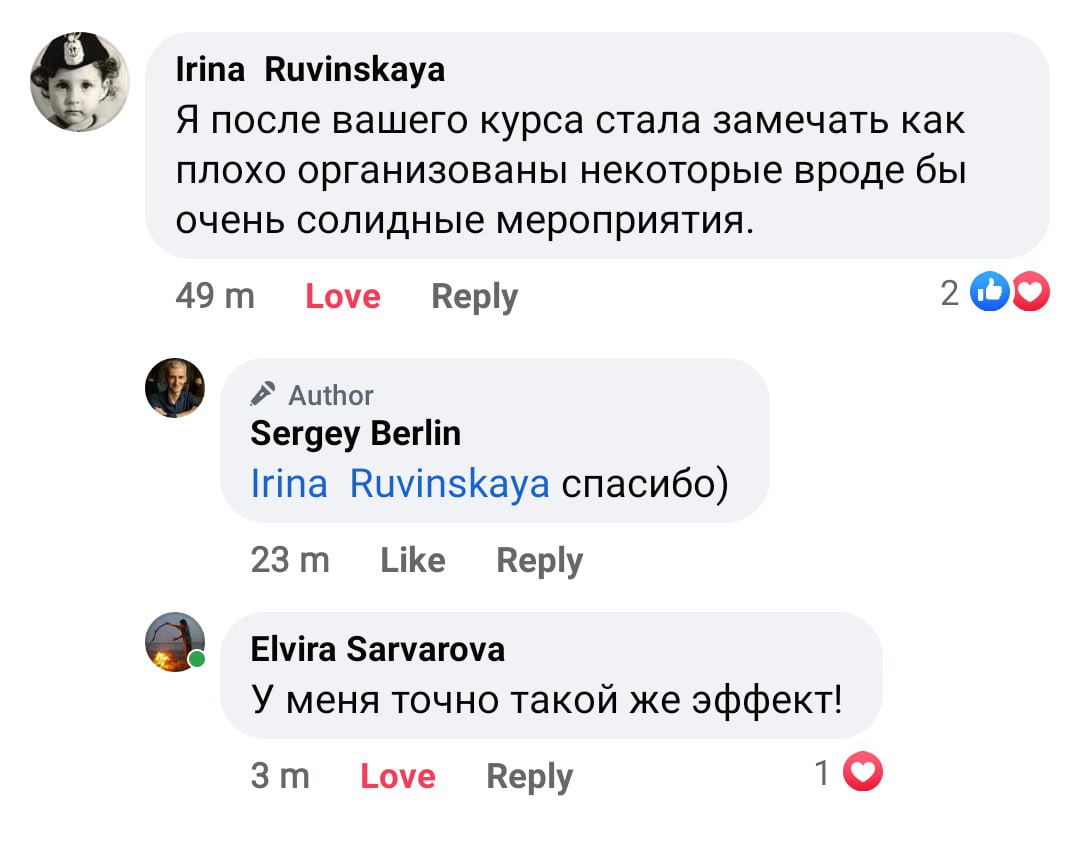Reply to Irina Ruvinskaya's comment
Viewport: 1080px width, 868px height.
pyautogui.click(x=474, y=297)
